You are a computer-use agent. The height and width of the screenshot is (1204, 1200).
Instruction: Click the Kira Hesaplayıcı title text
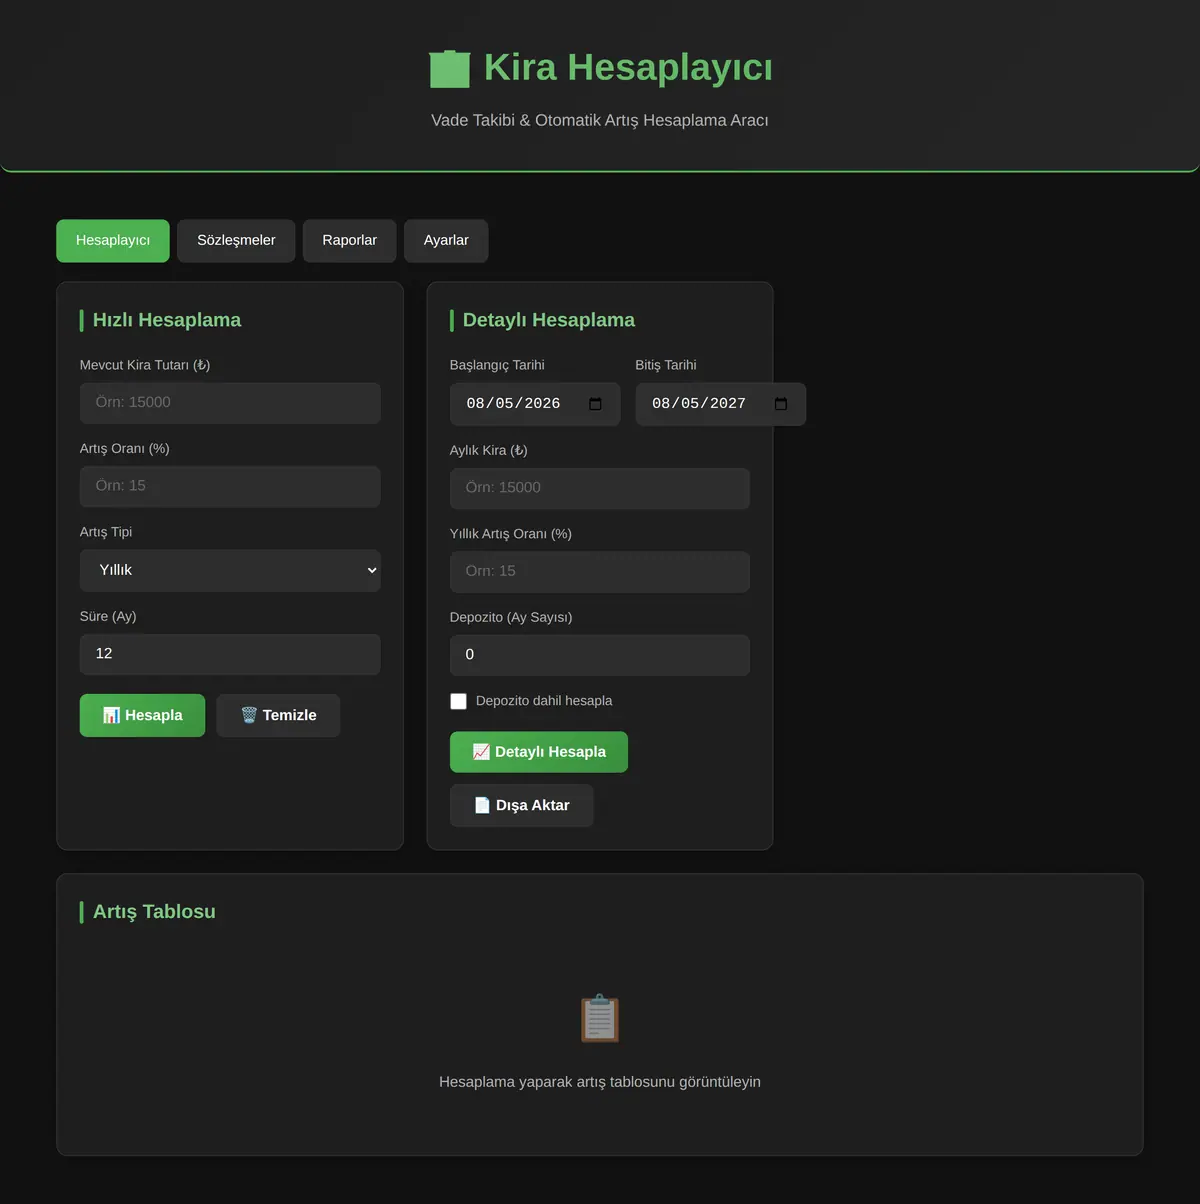coord(628,68)
